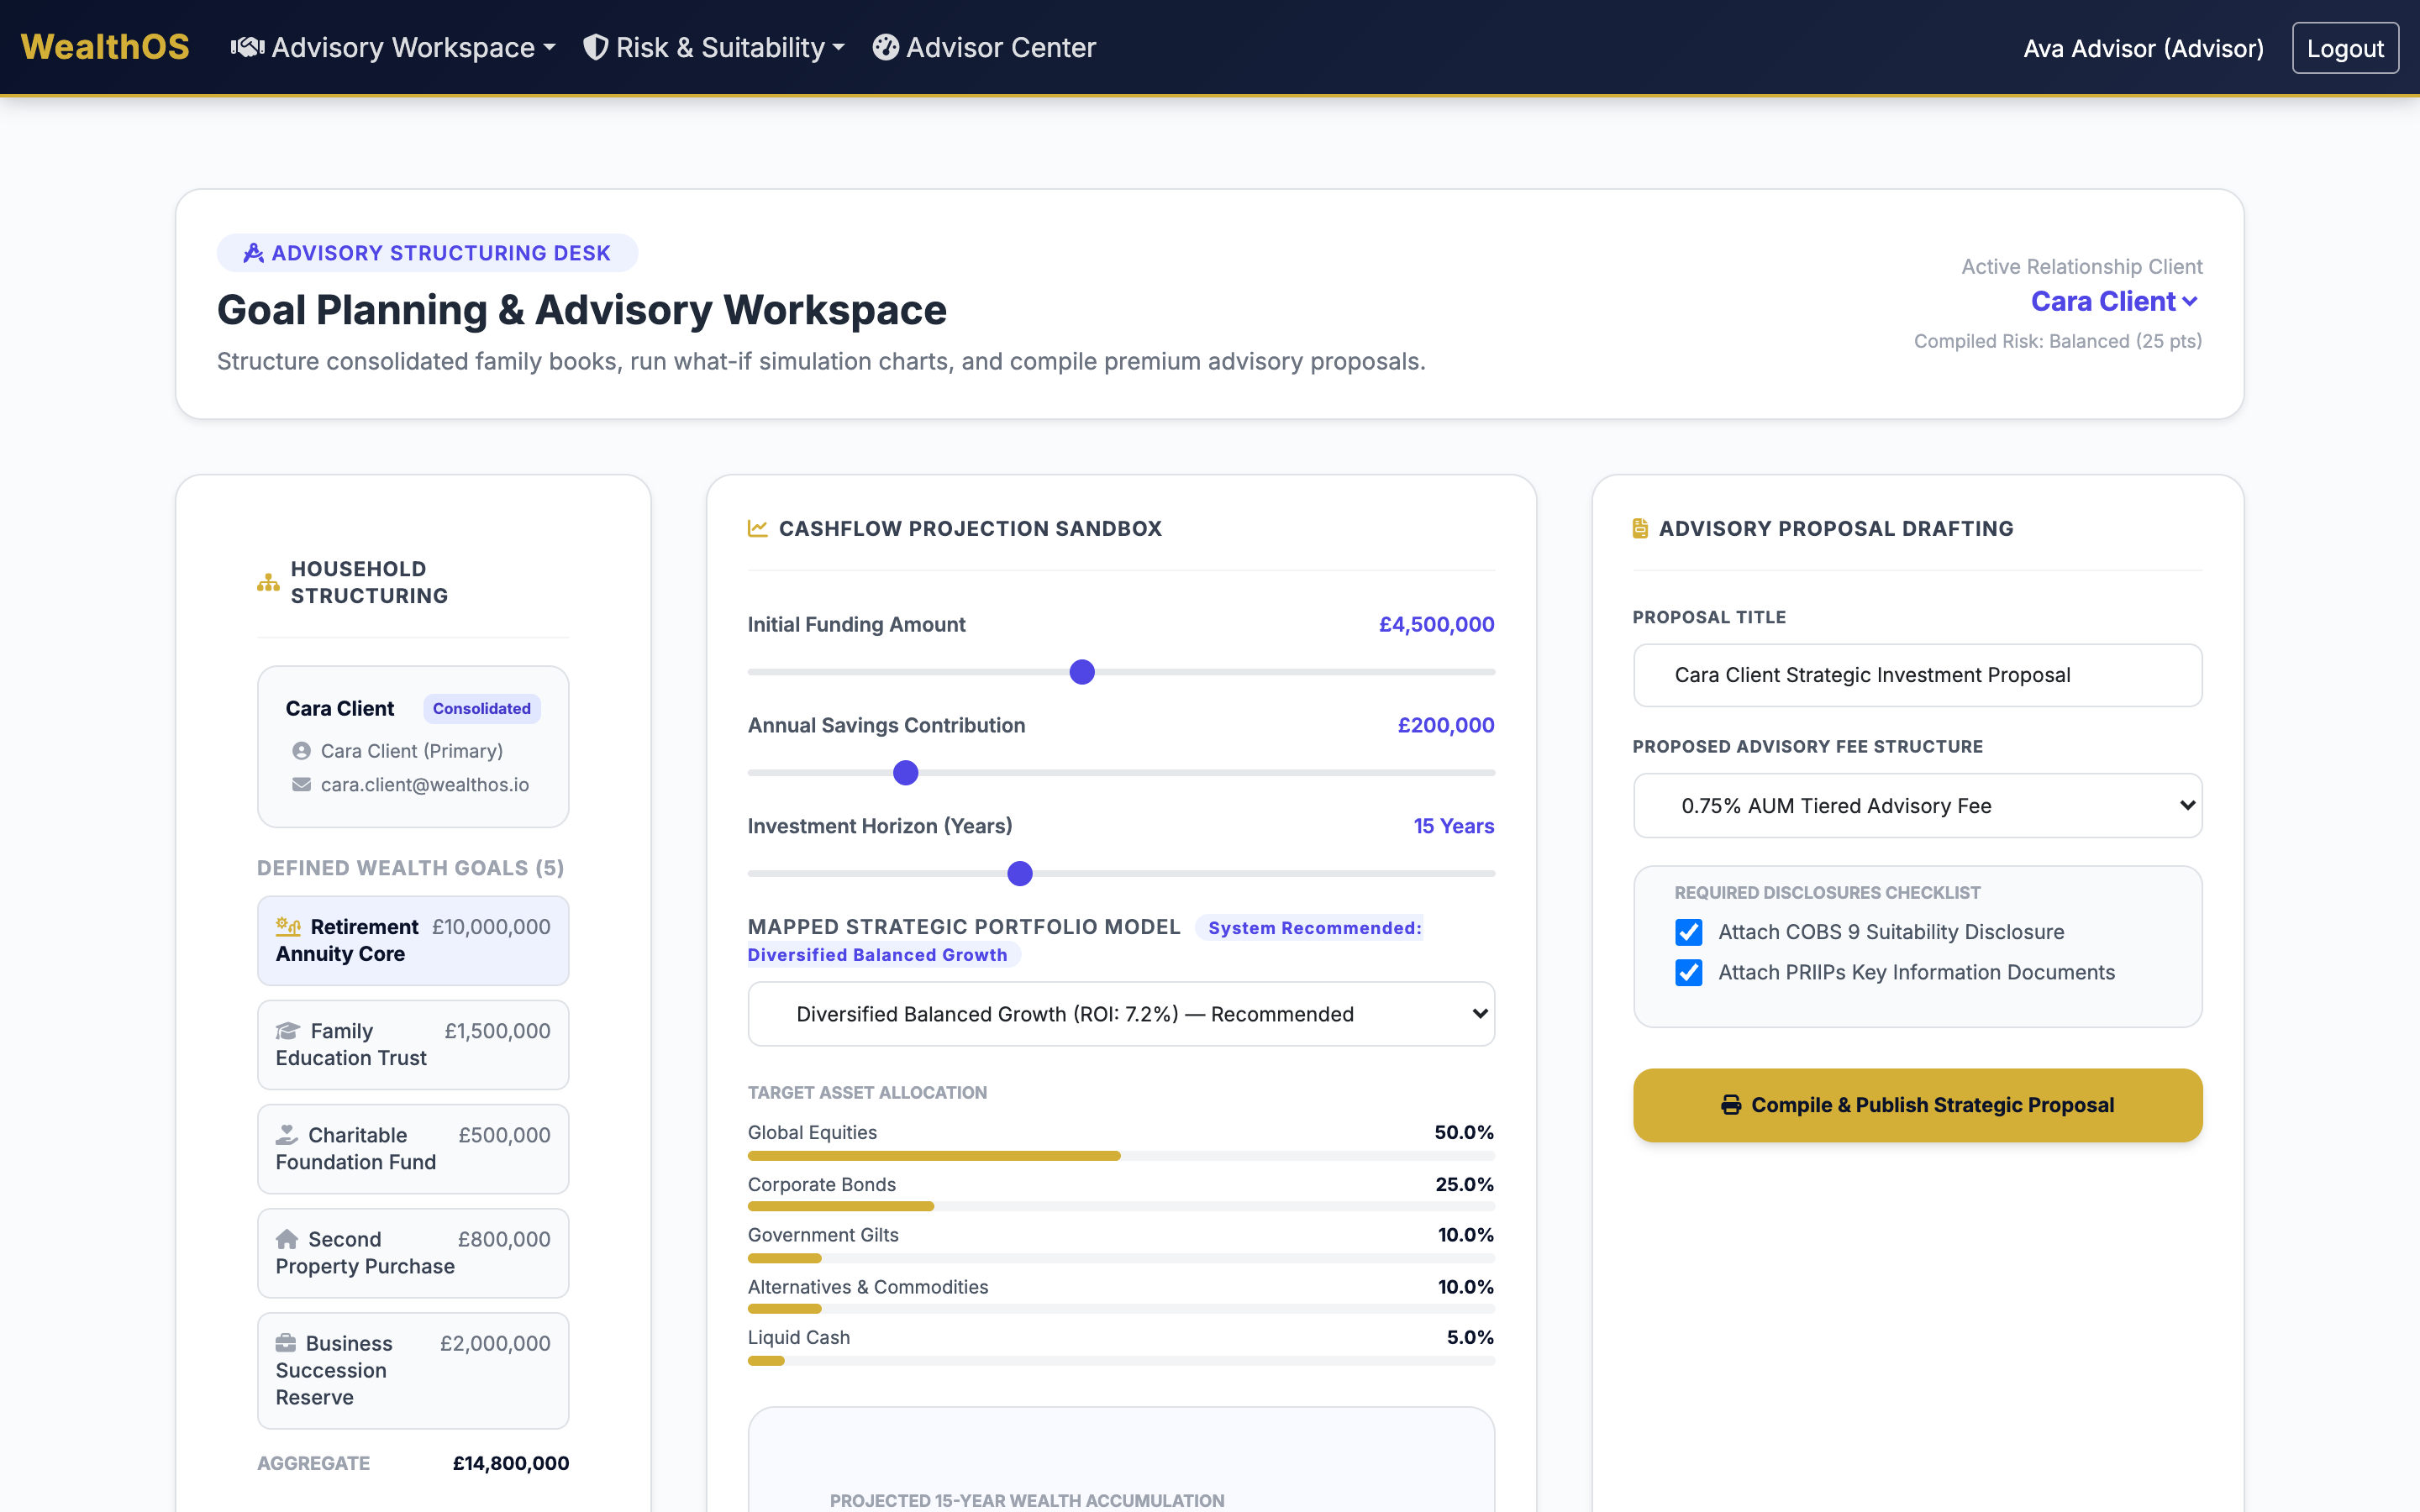Click the Logout button

pos(2345,48)
